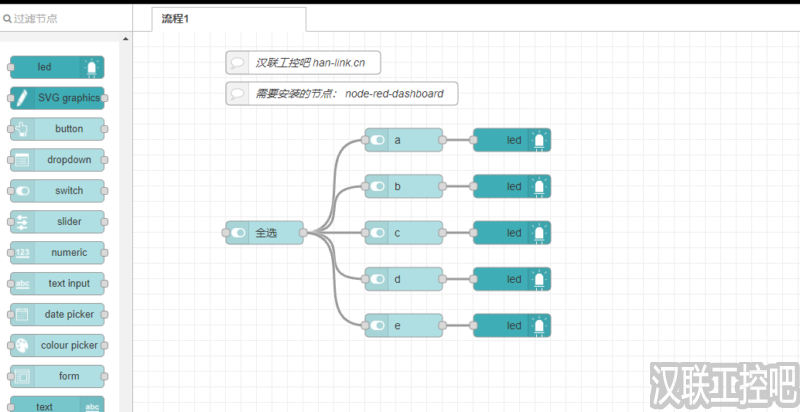Select the node-red-dashboard comment node
800x412 pixels.
tap(341, 94)
